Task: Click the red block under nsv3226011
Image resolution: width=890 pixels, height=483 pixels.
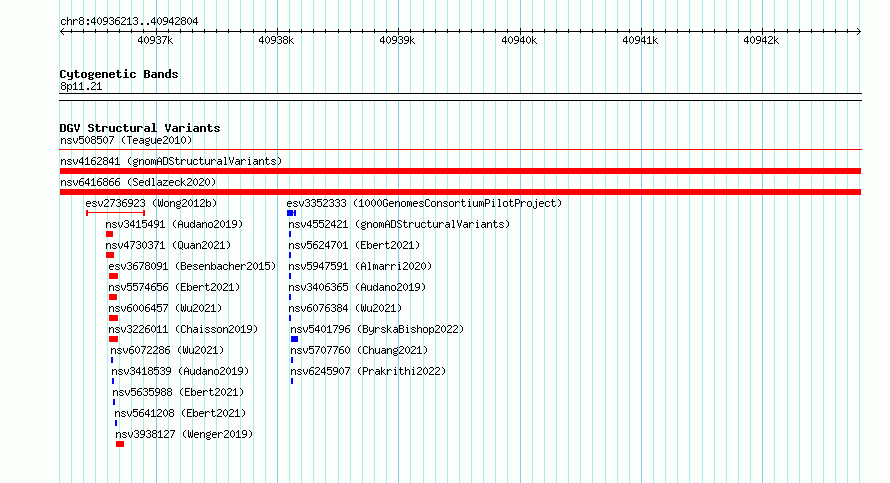Action: (x=114, y=339)
